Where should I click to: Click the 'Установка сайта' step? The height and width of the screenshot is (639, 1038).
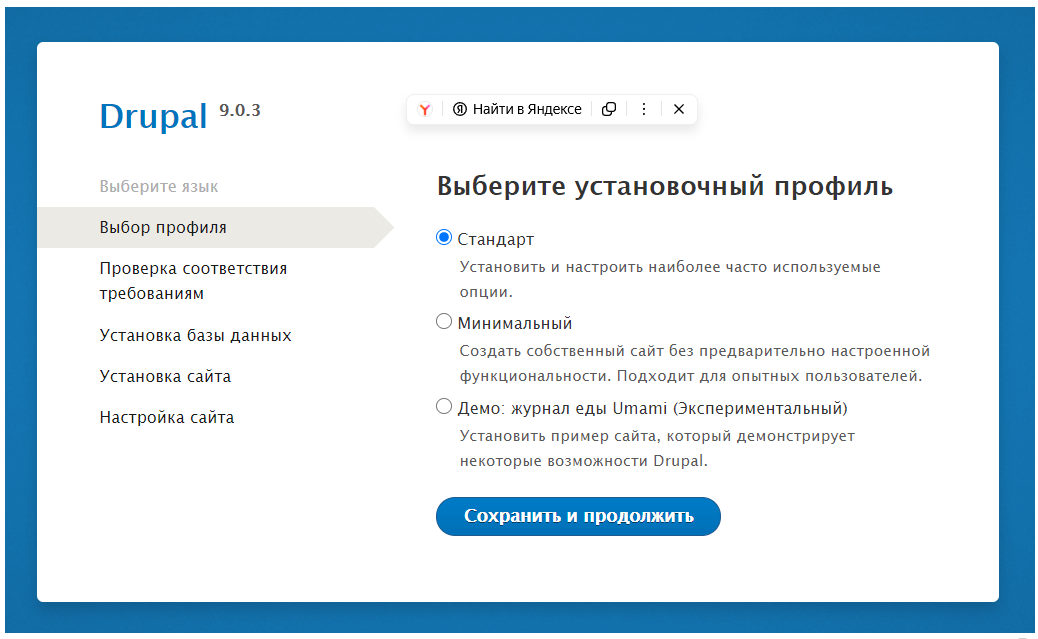[x=165, y=376]
